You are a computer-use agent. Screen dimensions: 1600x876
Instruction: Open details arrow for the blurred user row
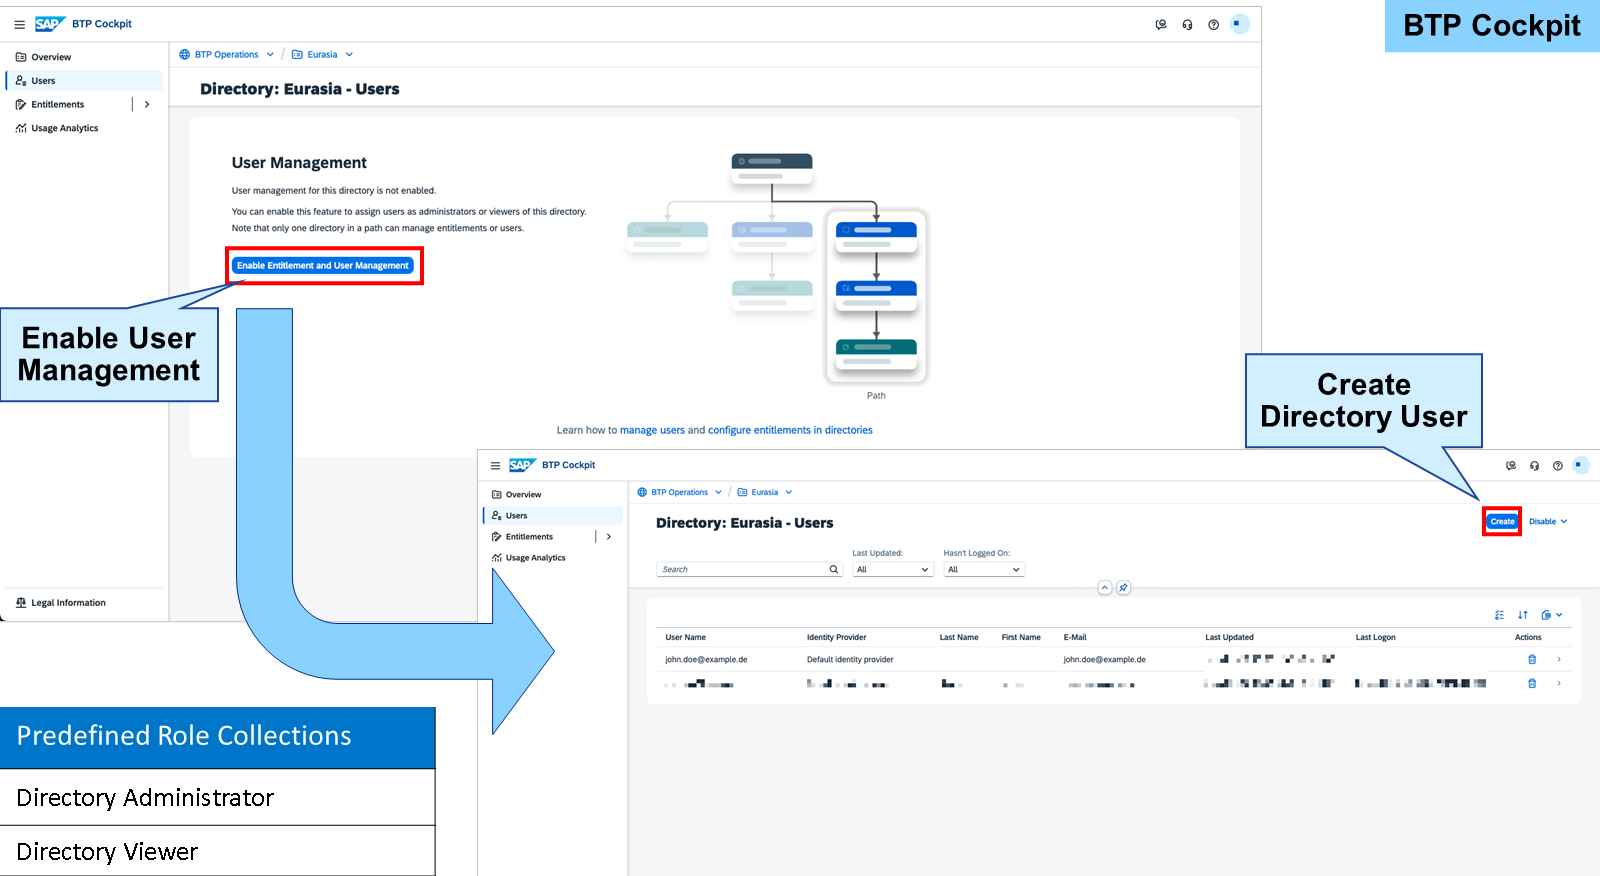[x=1559, y=684]
